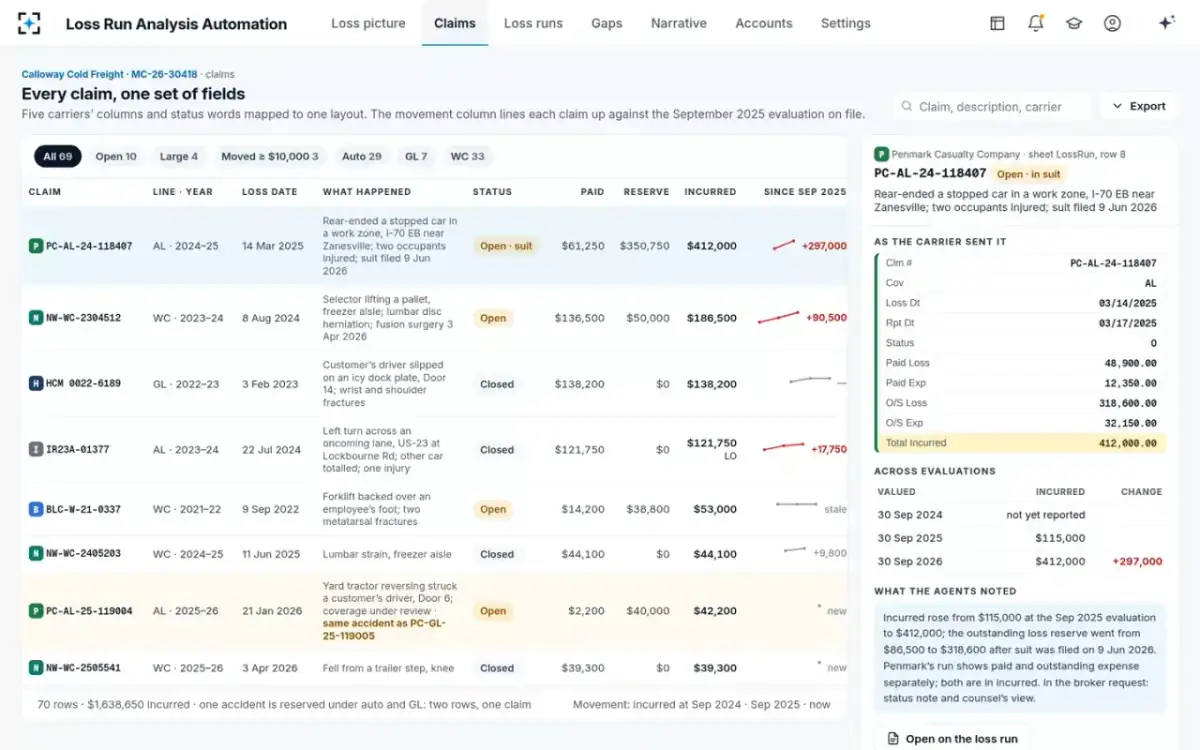Click the carrier icon of NW-WC-2405203
1200x750 pixels.
click(x=36, y=554)
